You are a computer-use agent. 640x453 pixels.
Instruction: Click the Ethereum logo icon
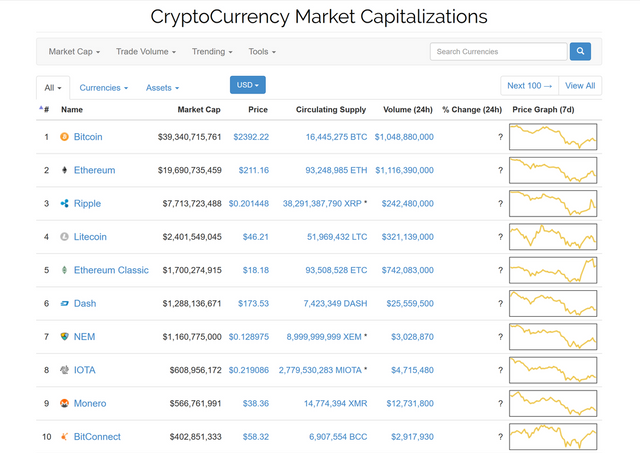pos(65,170)
